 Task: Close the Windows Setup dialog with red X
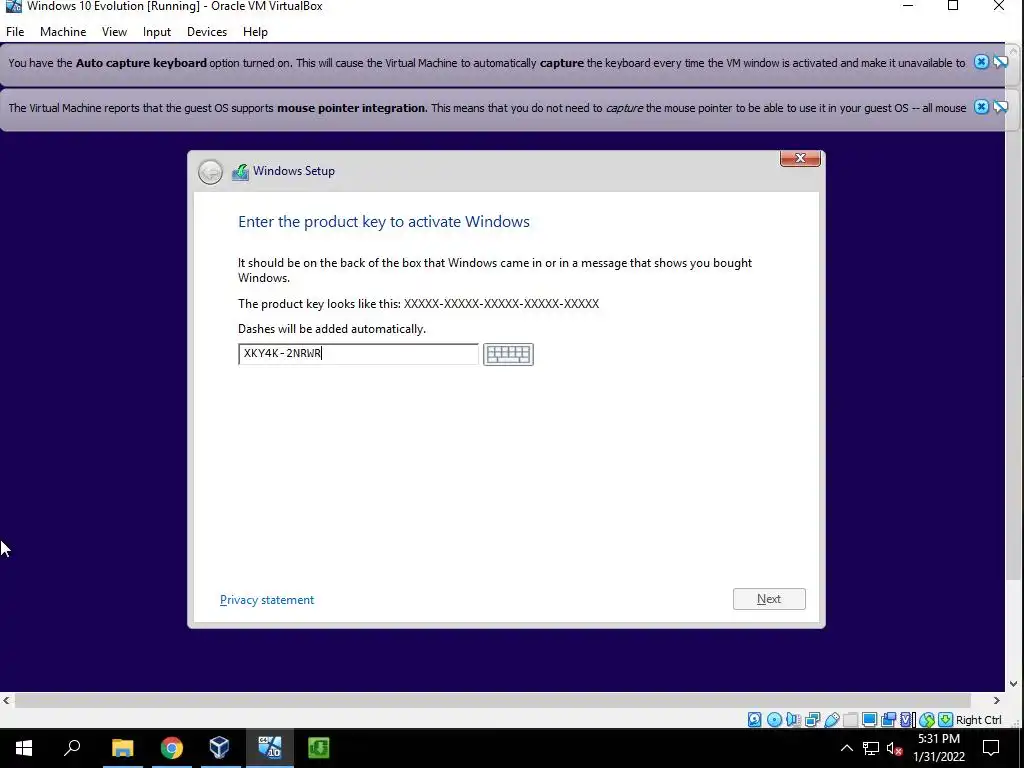pos(800,158)
